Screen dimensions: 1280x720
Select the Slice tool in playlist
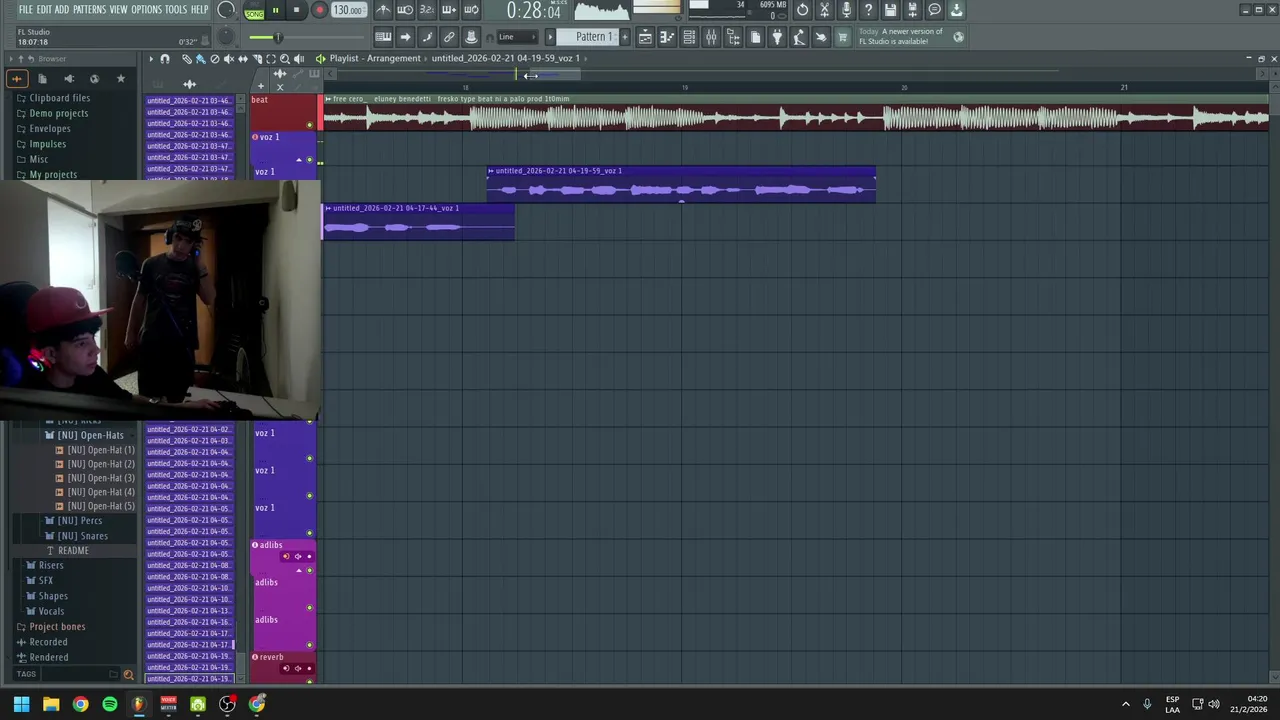(256, 59)
